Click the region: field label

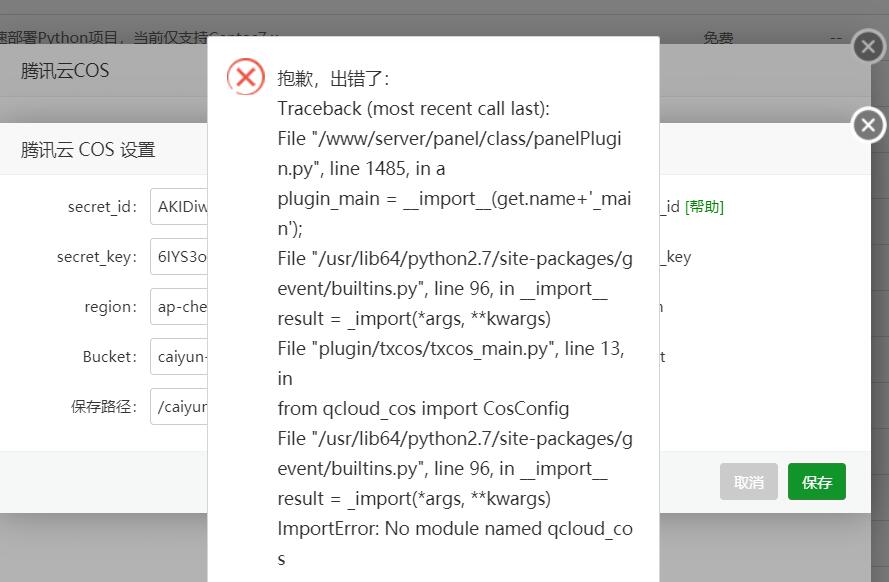(111, 307)
